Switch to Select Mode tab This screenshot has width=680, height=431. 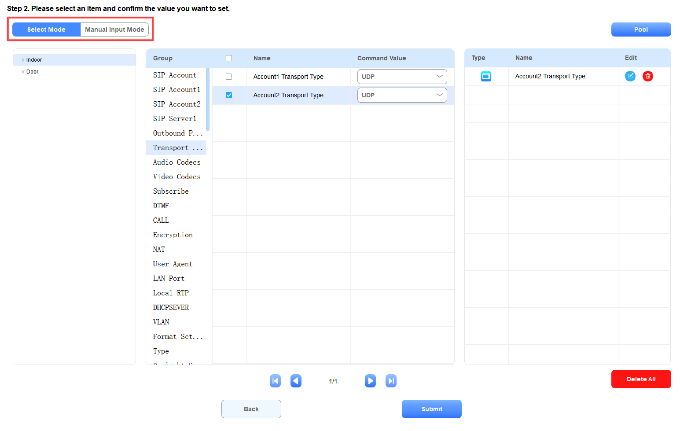[46, 30]
